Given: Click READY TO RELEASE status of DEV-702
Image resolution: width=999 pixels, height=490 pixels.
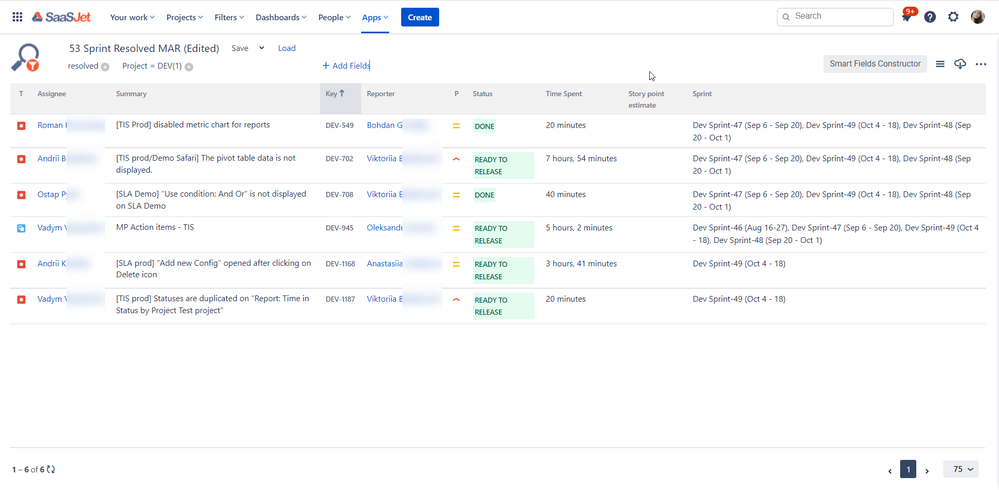Looking at the screenshot, I should (x=503, y=166).
